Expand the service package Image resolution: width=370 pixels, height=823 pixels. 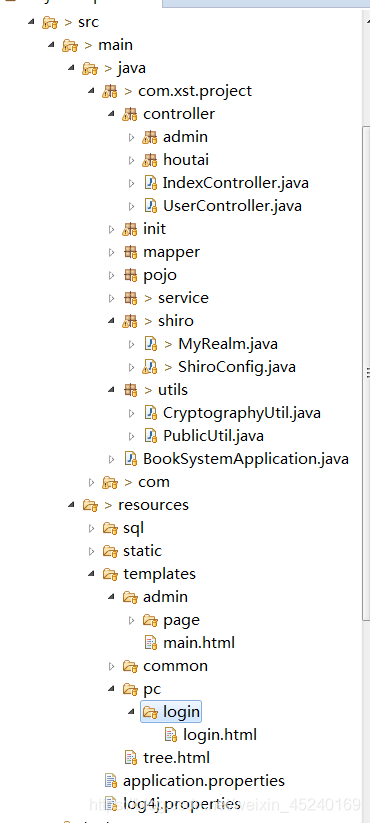click(111, 298)
